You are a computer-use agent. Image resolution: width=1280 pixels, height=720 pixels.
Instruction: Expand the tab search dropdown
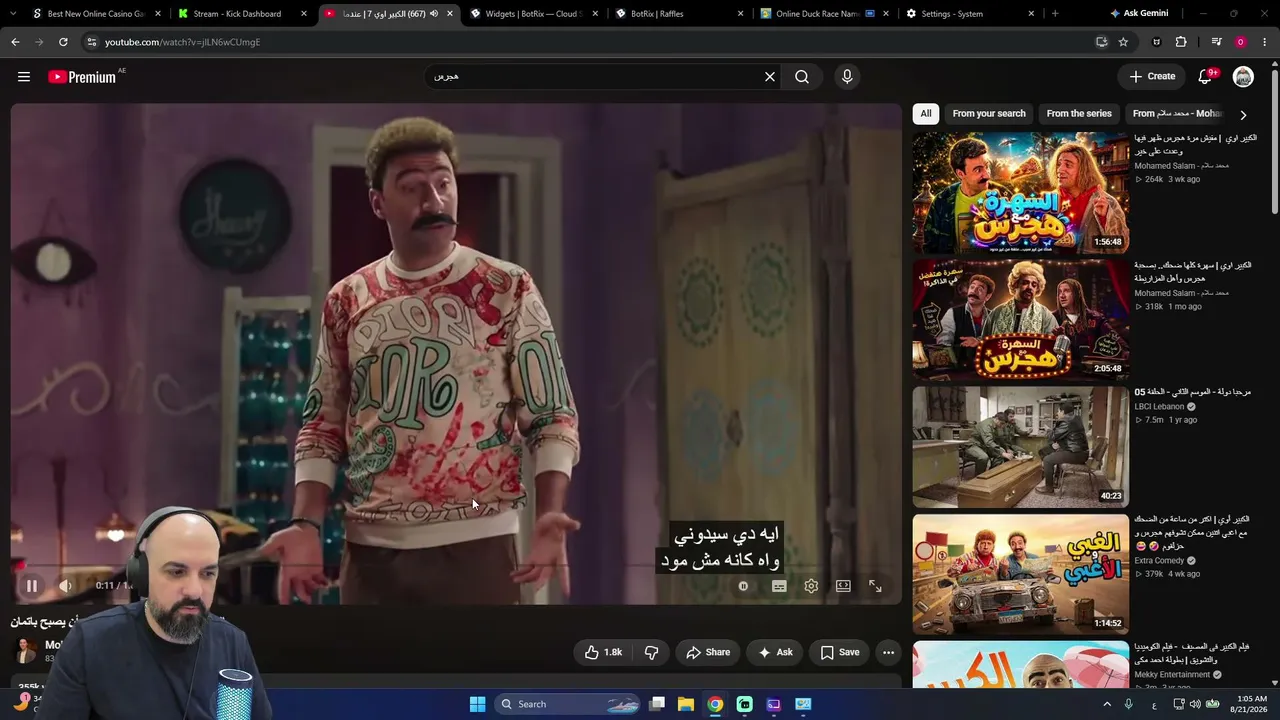15,14
